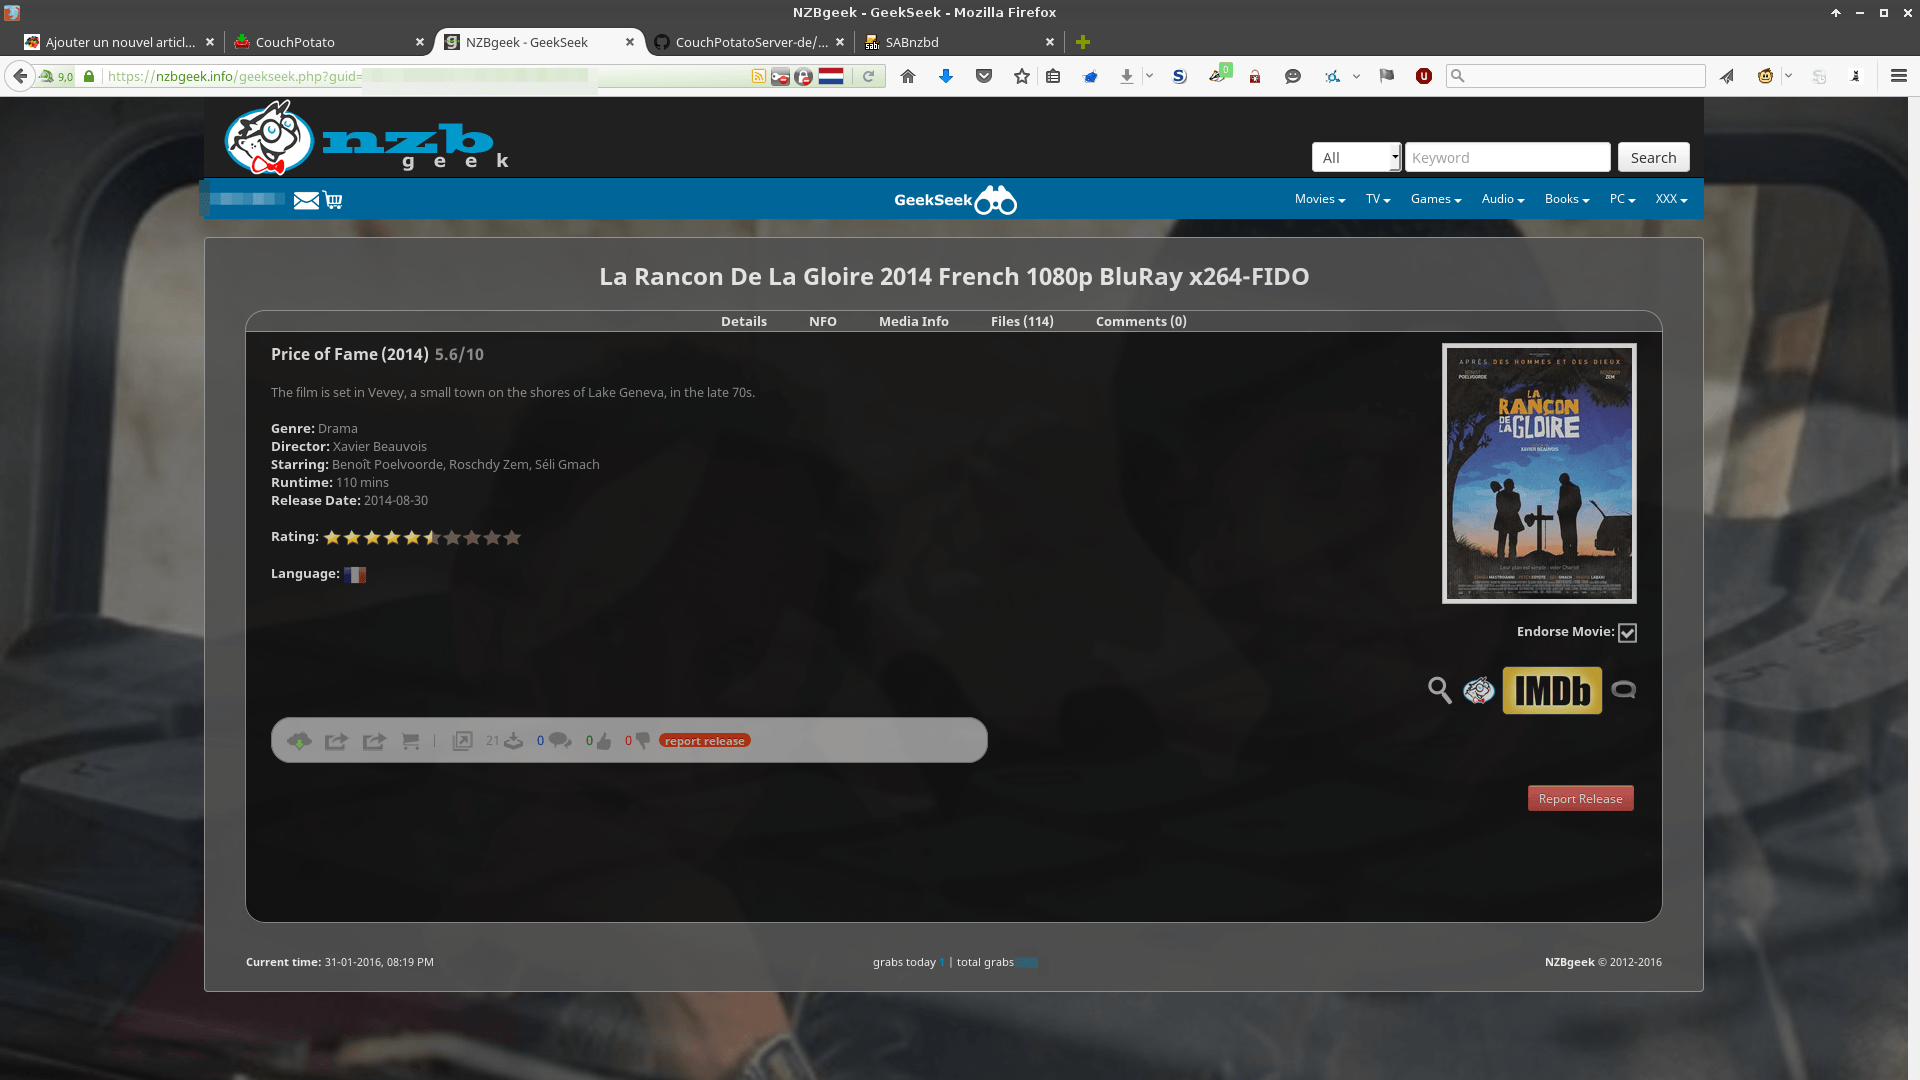Click the cloud download NZB icon
The image size is (1920, 1080).
299,741
